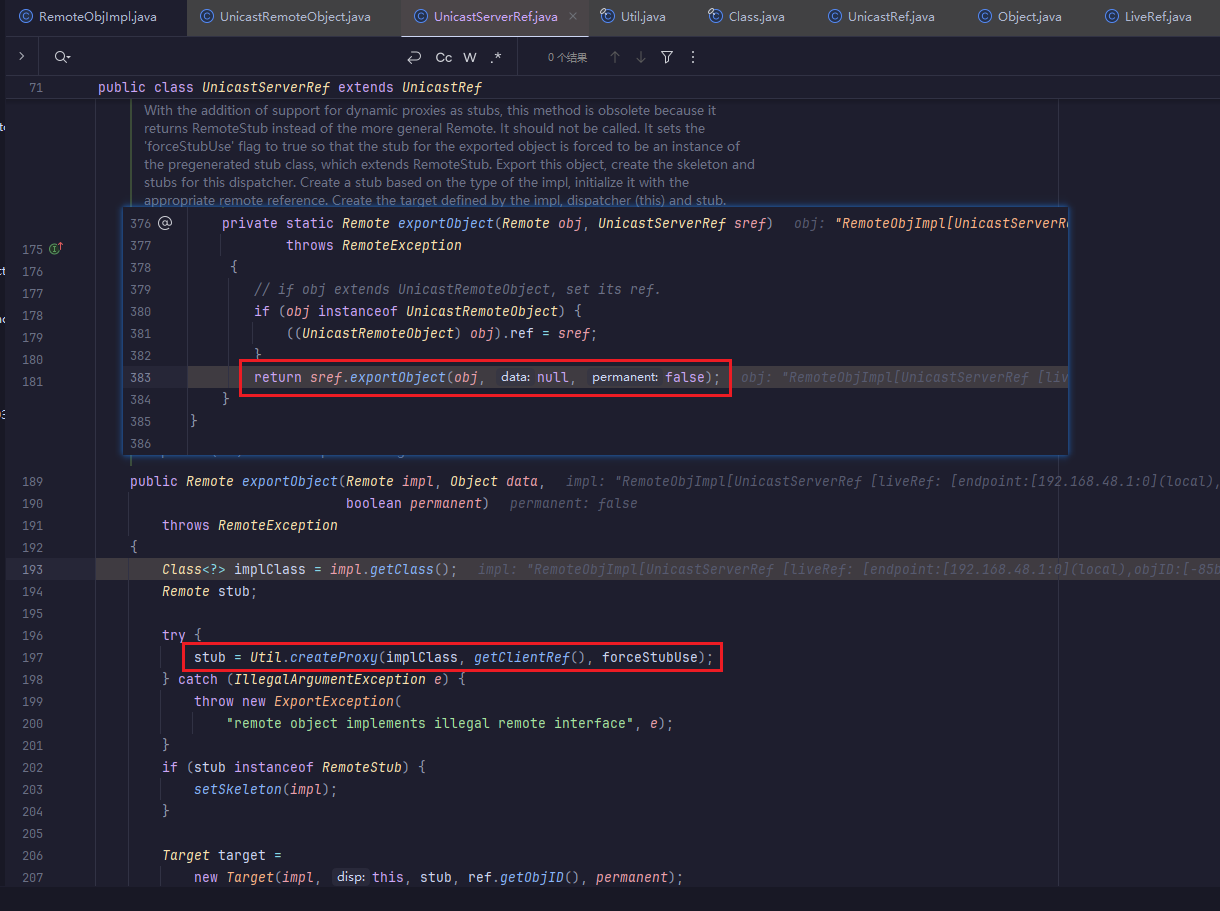
Task: Open the search bar more options menu
Action: (x=693, y=58)
